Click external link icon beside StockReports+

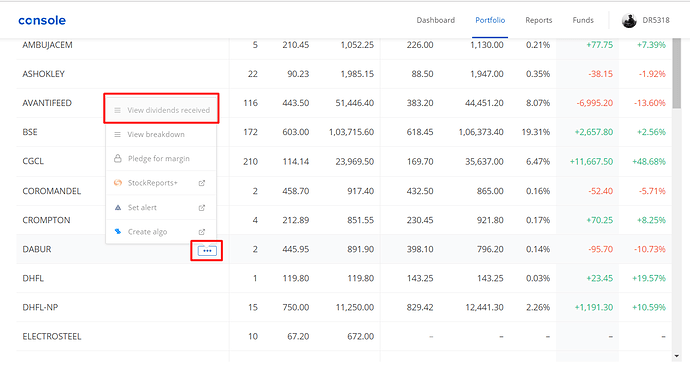tap(202, 183)
